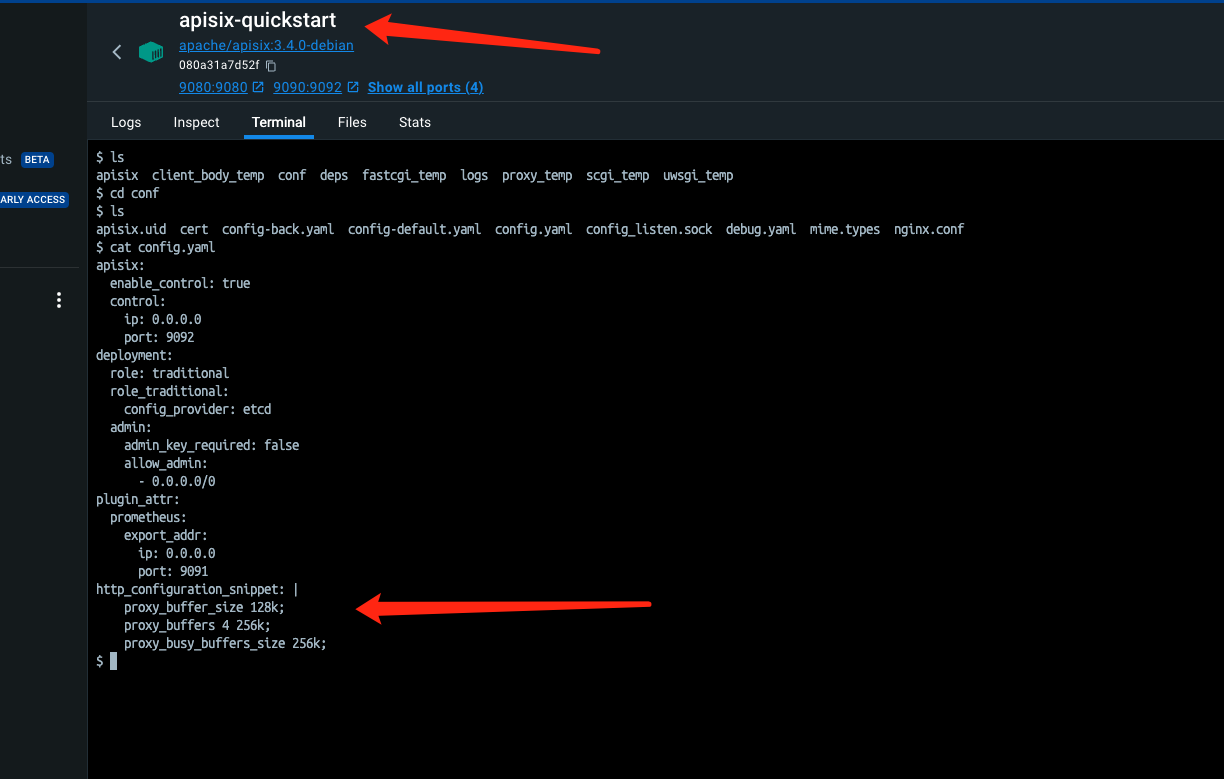Click the 'enable_control: true' line

[x=180, y=283]
